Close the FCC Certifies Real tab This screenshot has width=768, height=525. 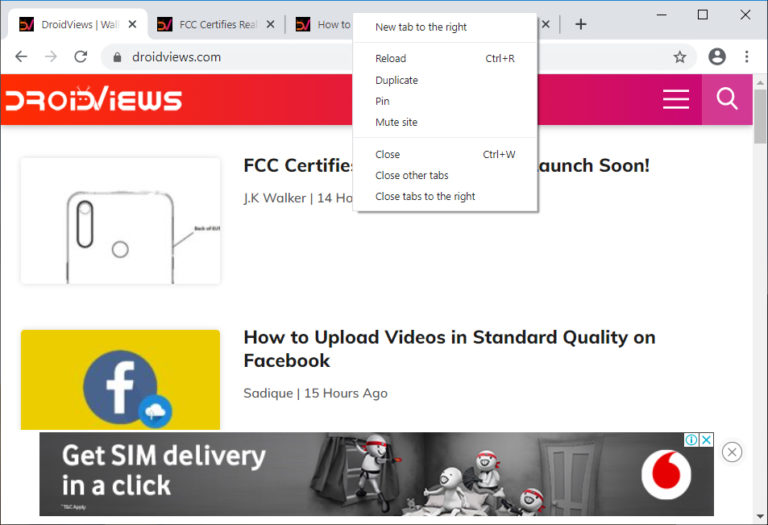pos(270,24)
